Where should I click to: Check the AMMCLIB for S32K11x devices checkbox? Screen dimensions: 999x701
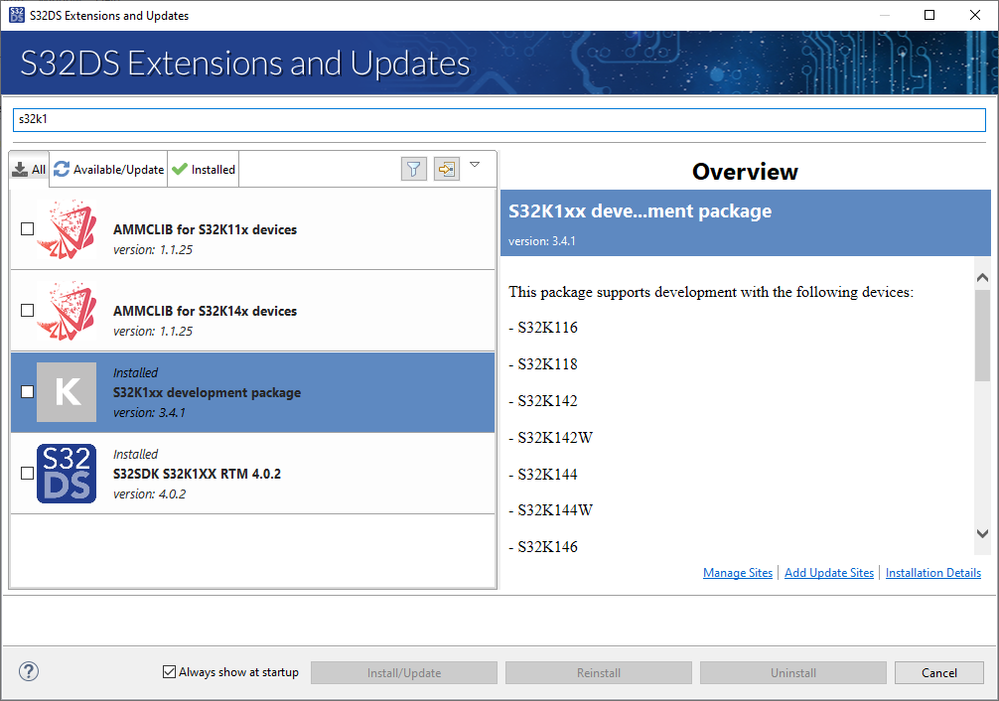(27, 229)
